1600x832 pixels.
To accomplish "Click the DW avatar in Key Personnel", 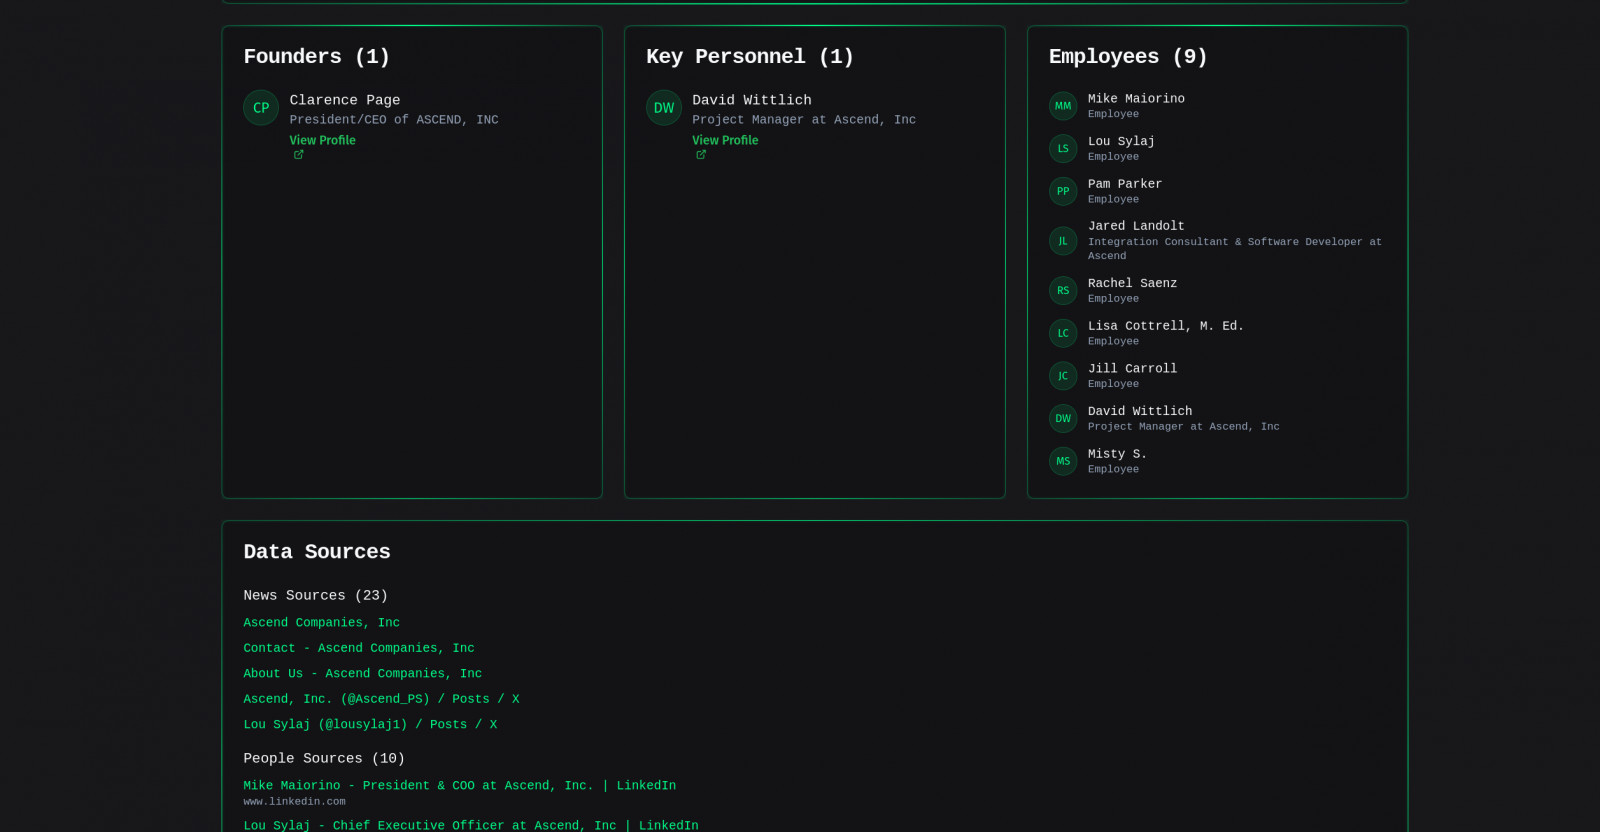I will tap(664, 108).
